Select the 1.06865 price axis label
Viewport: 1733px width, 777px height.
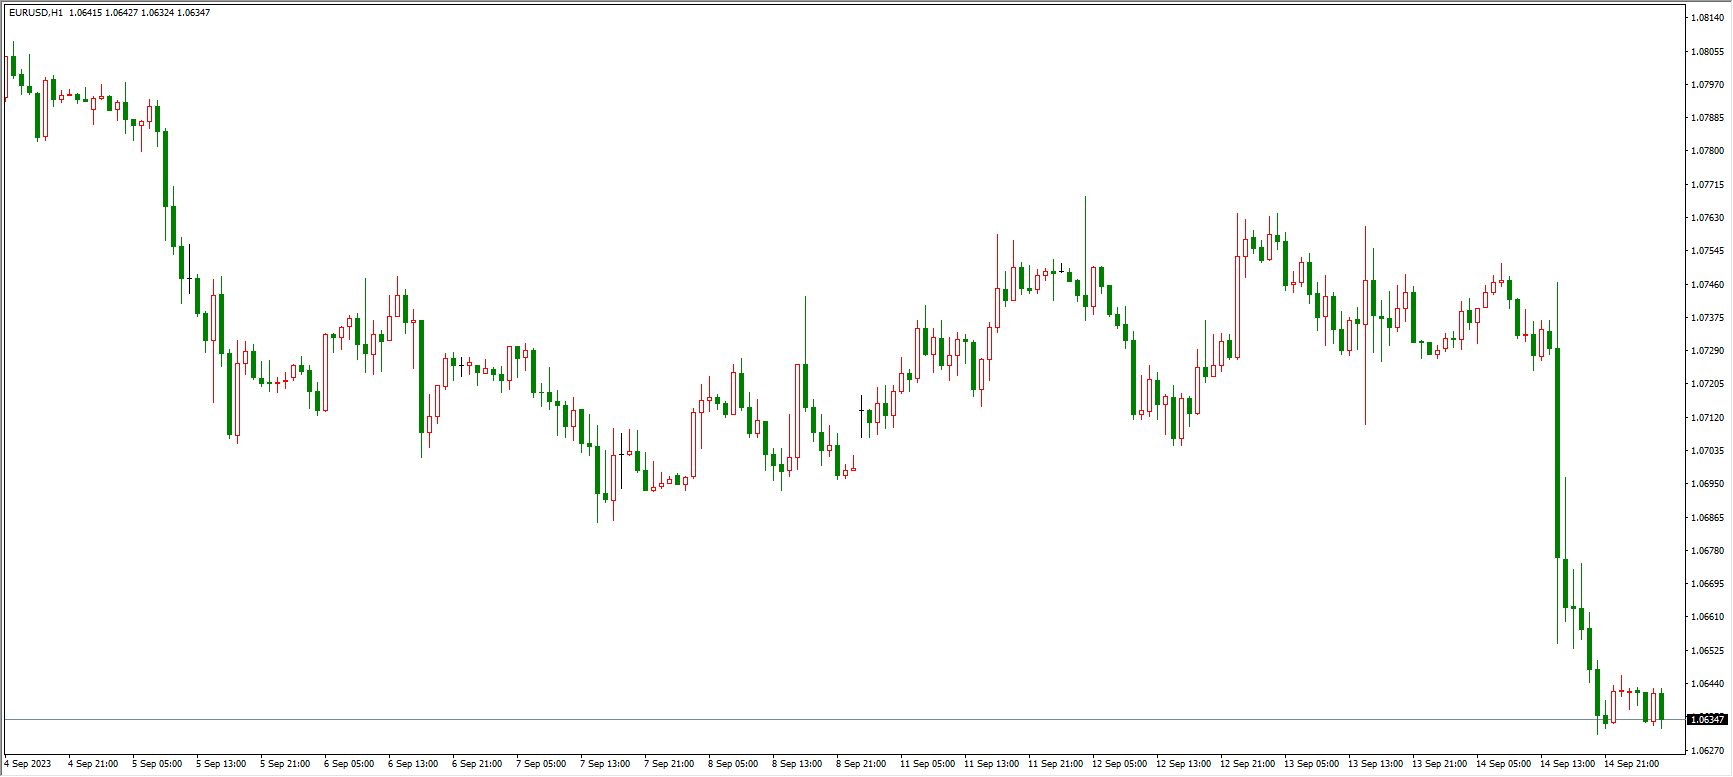pyautogui.click(x=1708, y=518)
